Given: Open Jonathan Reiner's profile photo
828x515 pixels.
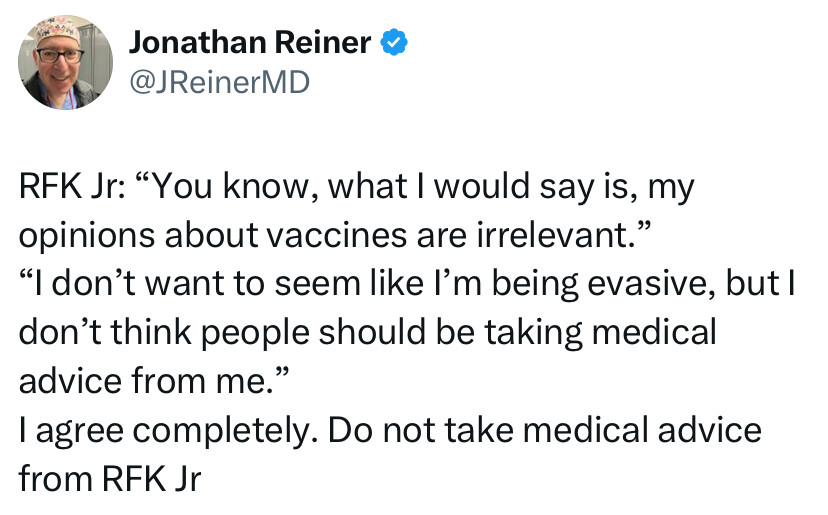Looking at the screenshot, I should [x=65, y=62].
